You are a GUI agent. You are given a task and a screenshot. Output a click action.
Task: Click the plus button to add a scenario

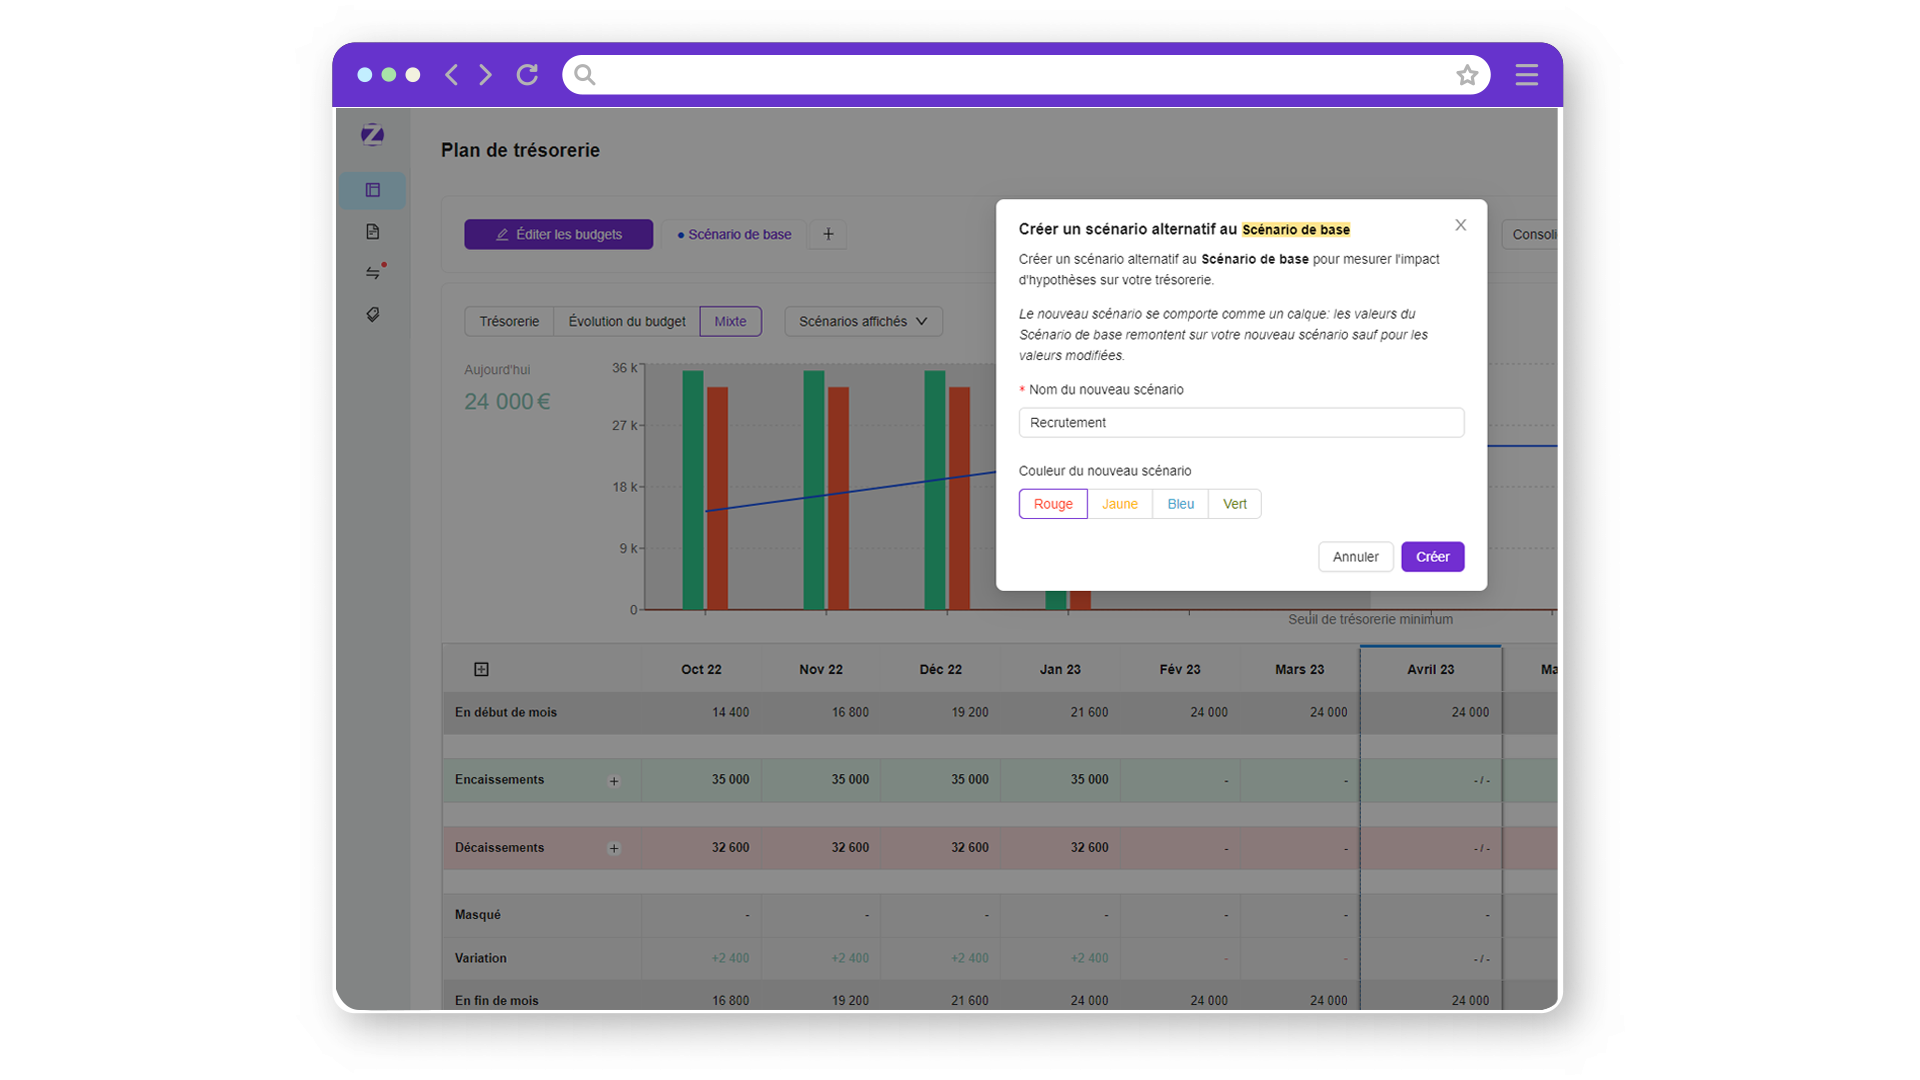coord(828,234)
